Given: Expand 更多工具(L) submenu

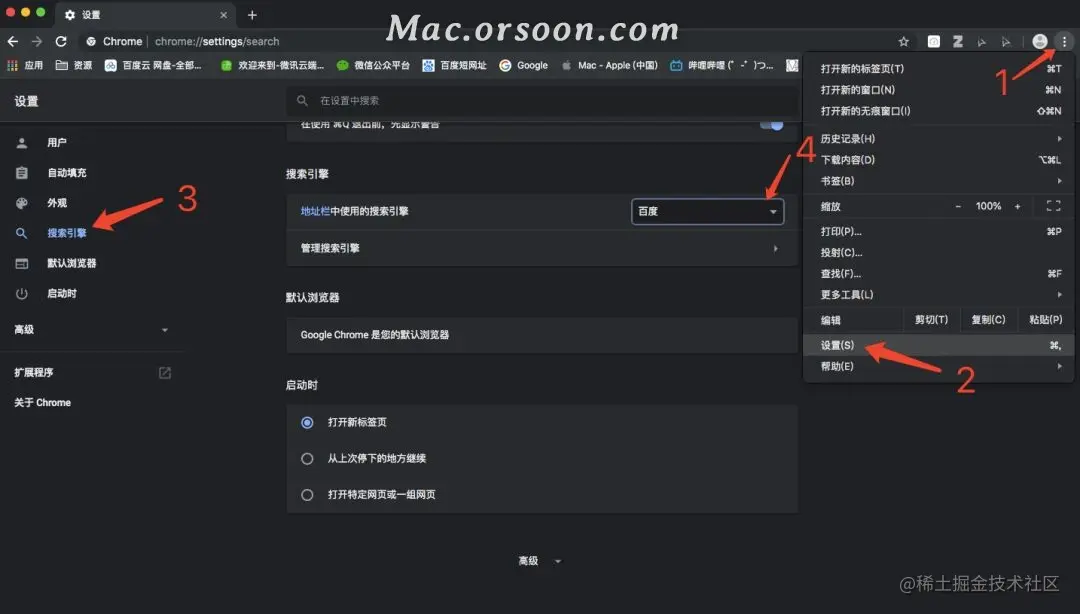Looking at the screenshot, I should click(938, 294).
